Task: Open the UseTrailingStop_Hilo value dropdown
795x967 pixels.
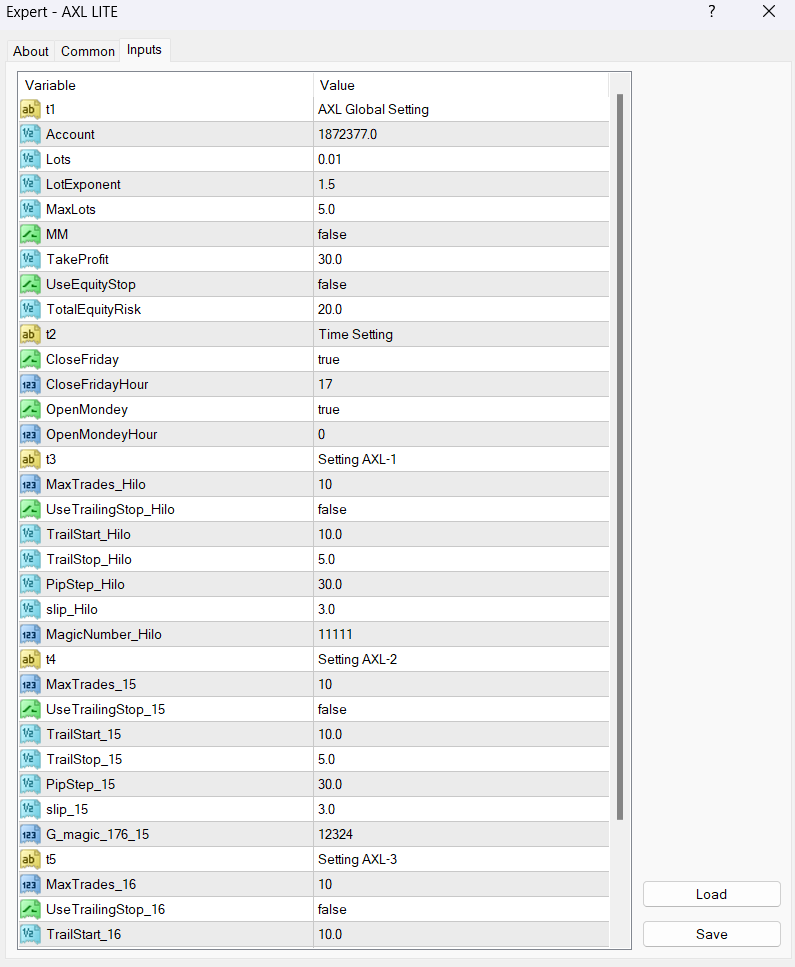Action: (460, 509)
